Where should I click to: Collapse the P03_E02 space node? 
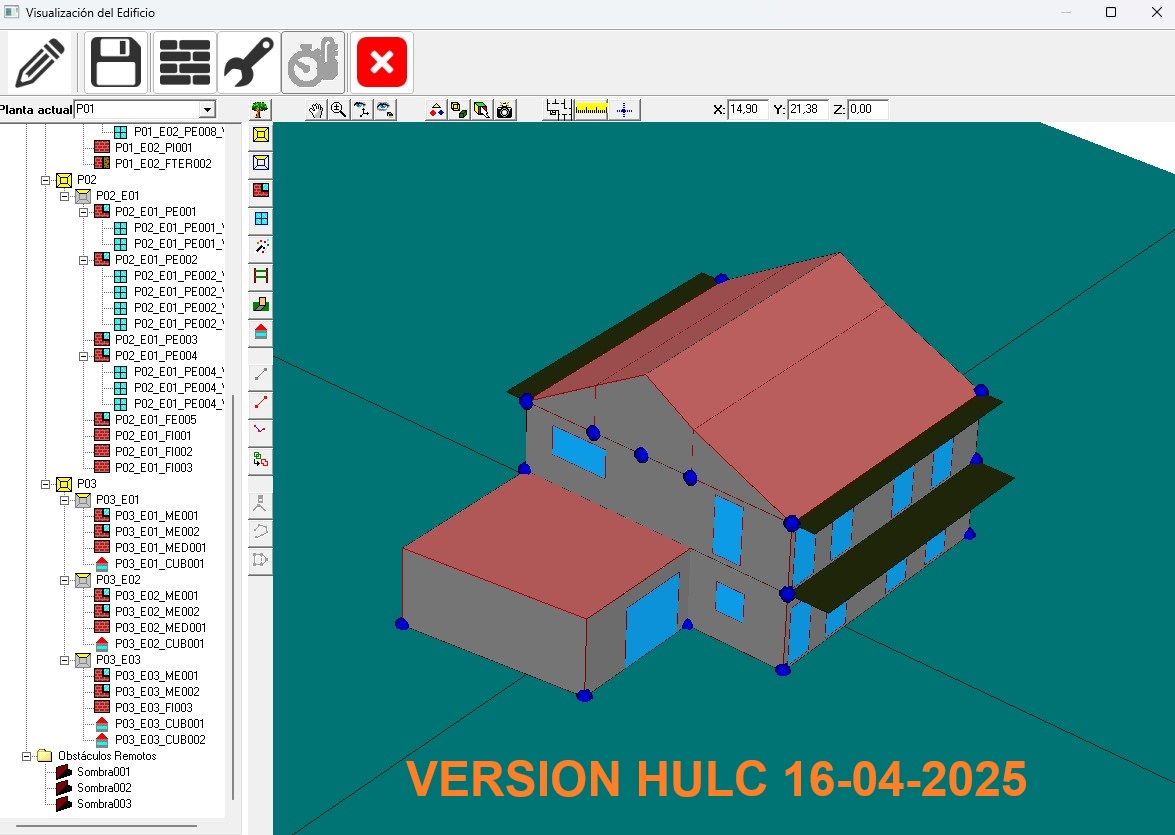[x=65, y=580]
